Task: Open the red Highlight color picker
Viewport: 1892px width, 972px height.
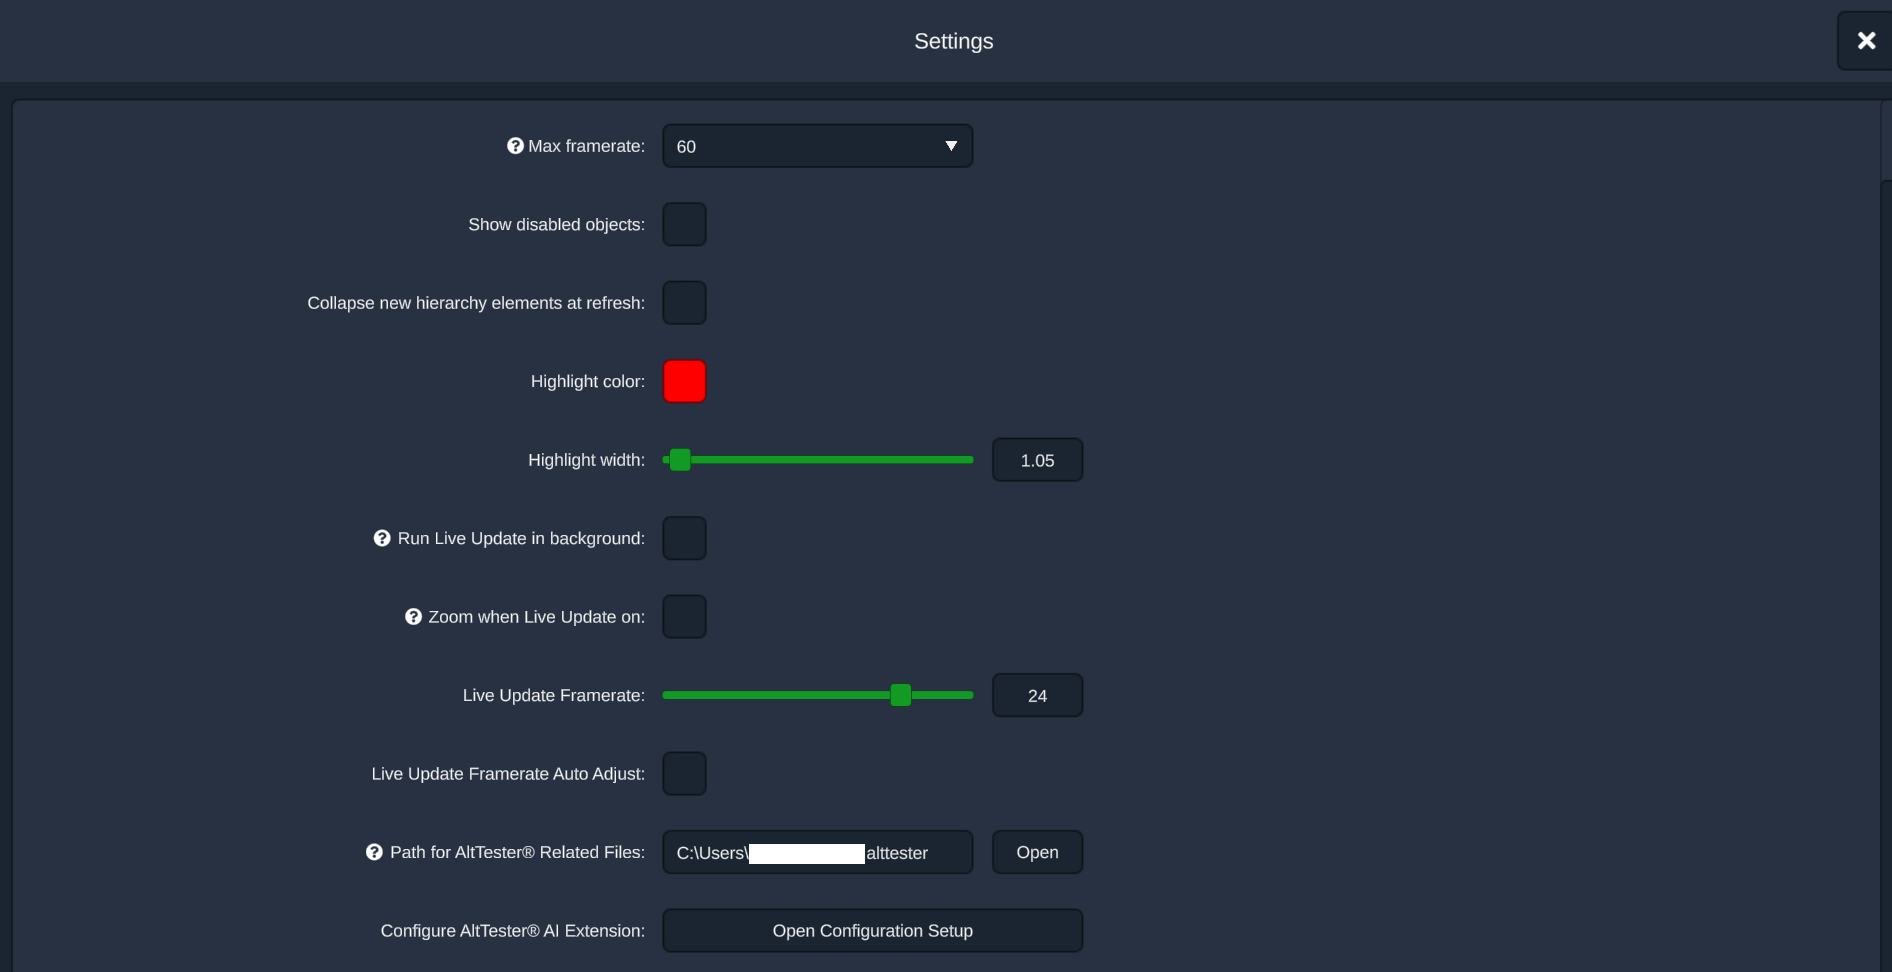Action: 684,381
